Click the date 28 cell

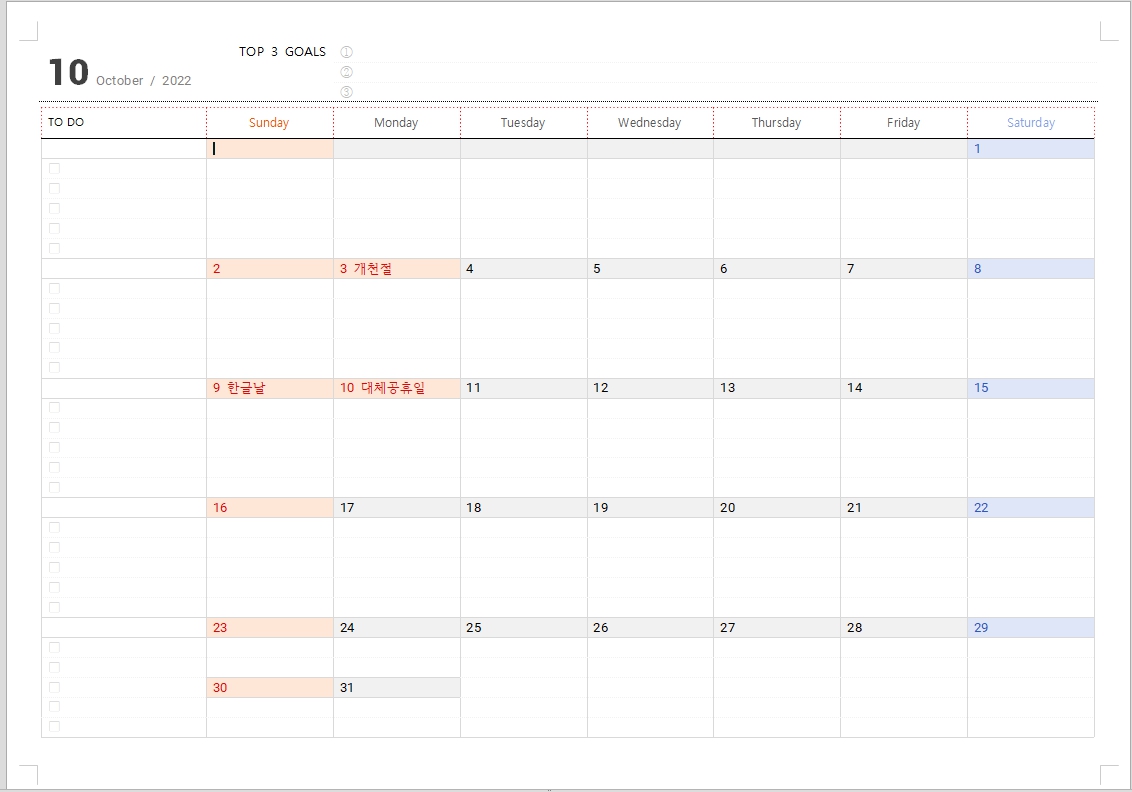pos(904,627)
